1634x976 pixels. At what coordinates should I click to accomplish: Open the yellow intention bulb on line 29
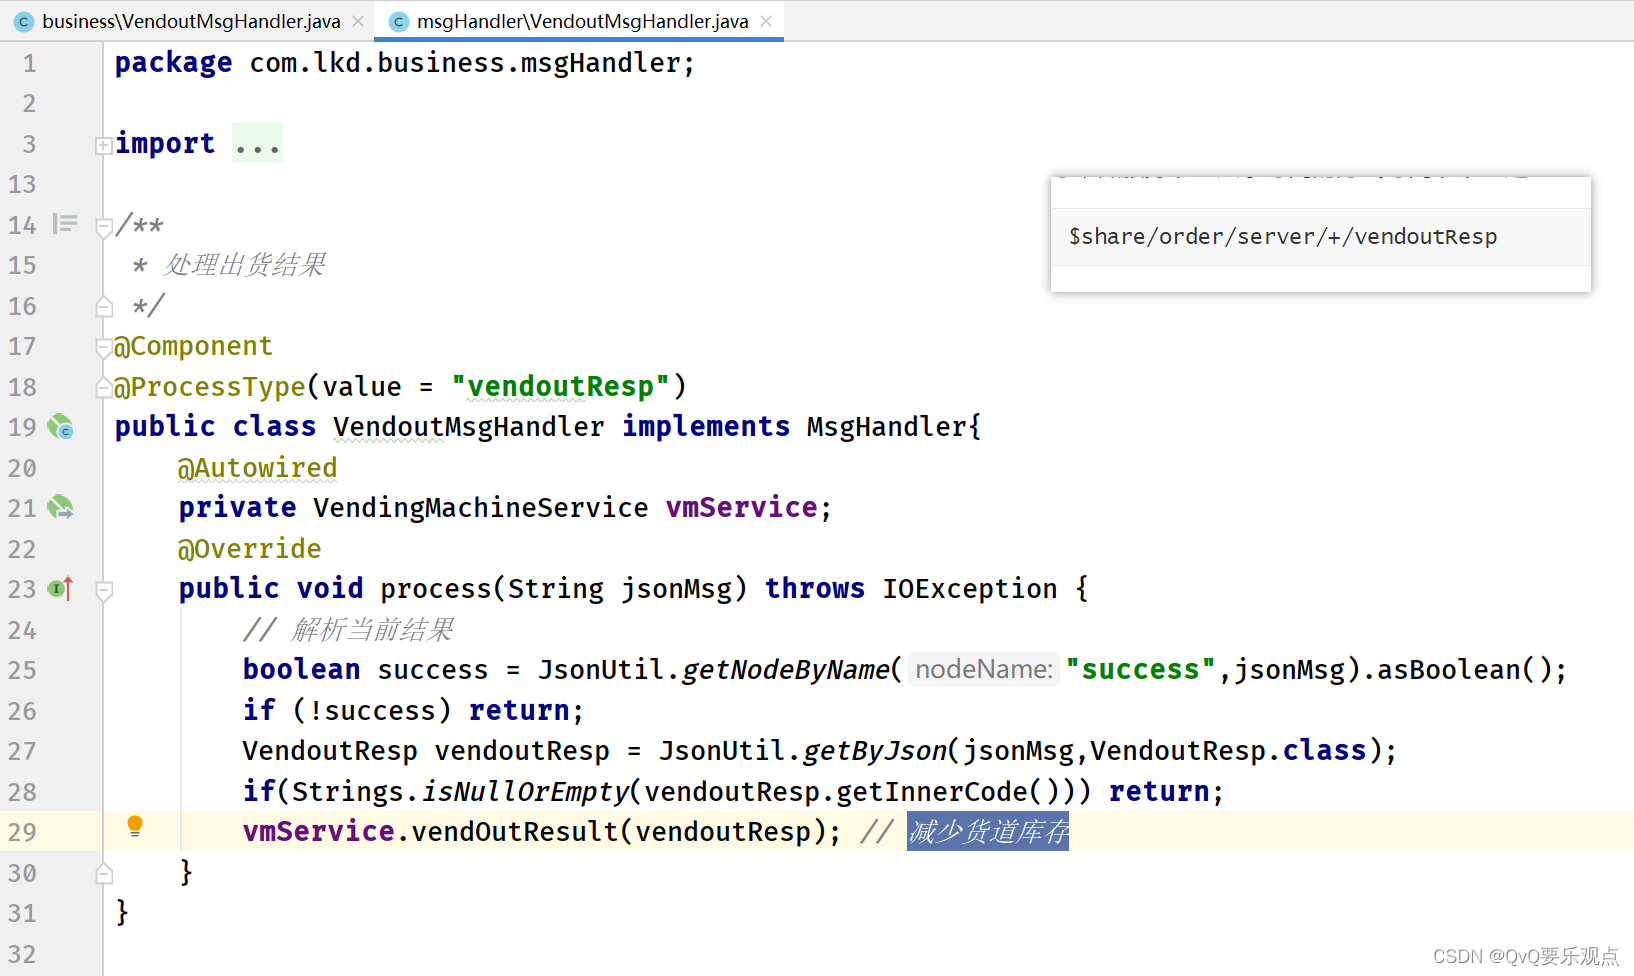click(135, 826)
